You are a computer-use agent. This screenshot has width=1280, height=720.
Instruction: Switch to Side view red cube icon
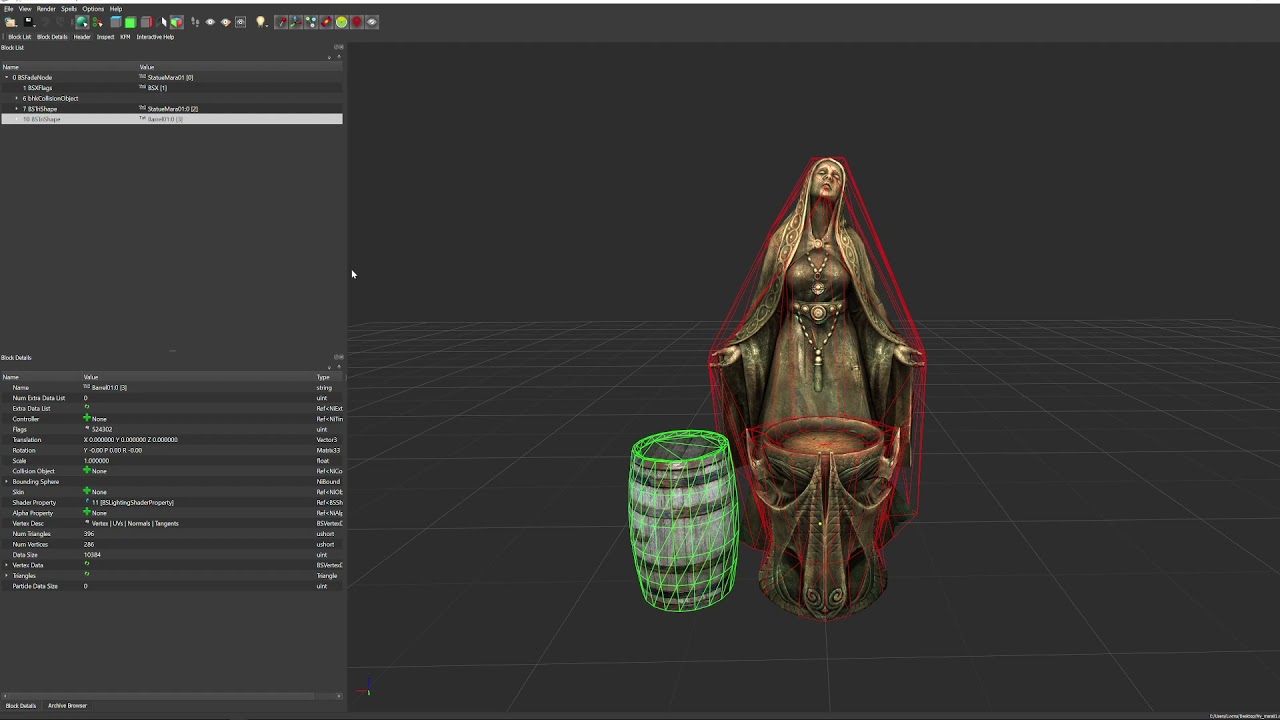click(146, 22)
